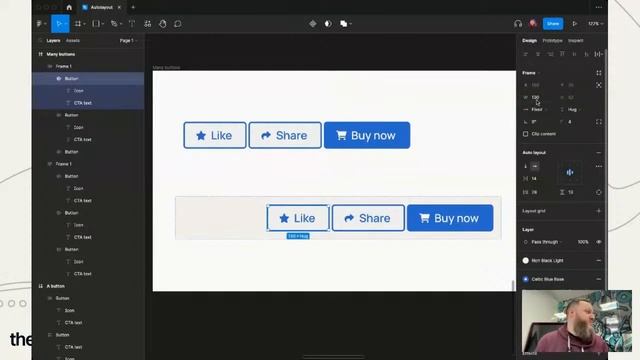Open the Pass through blend dropdown
The height and width of the screenshot is (360, 640).
pyautogui.click(x=547, y=242)
